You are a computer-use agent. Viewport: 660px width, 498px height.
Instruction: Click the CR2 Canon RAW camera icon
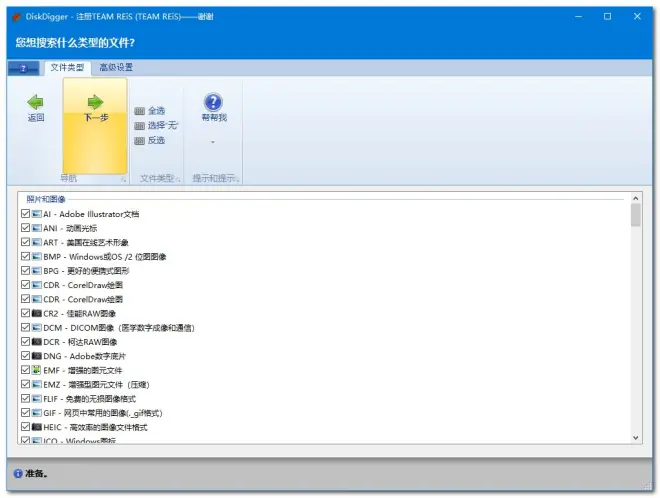(37, 313)
